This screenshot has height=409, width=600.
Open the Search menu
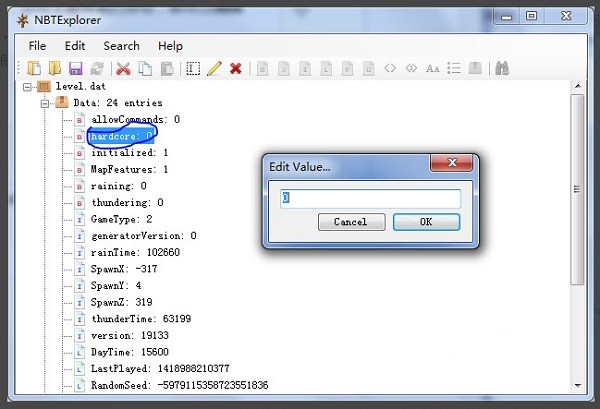pos(121,46)
